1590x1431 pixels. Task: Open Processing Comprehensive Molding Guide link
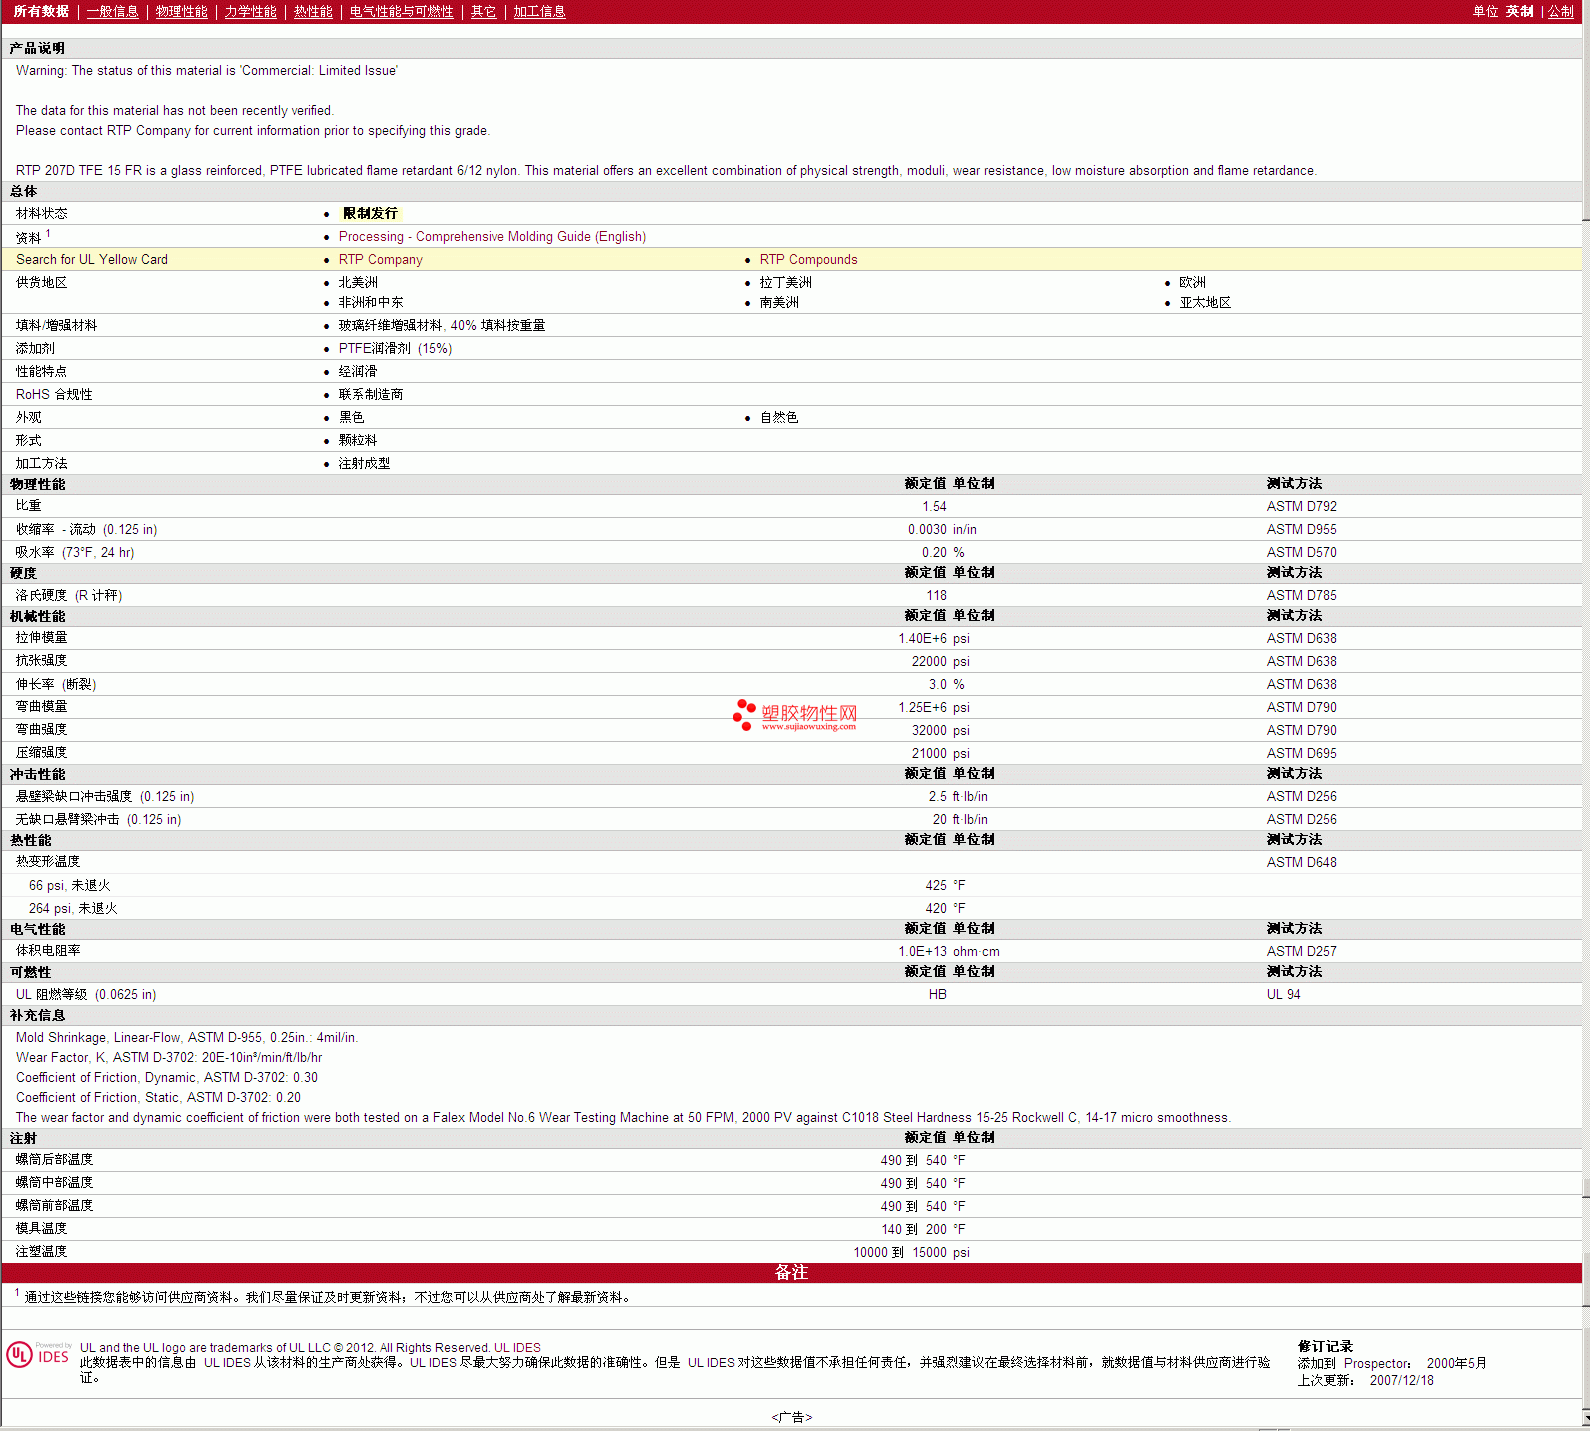tap(492, 236)
